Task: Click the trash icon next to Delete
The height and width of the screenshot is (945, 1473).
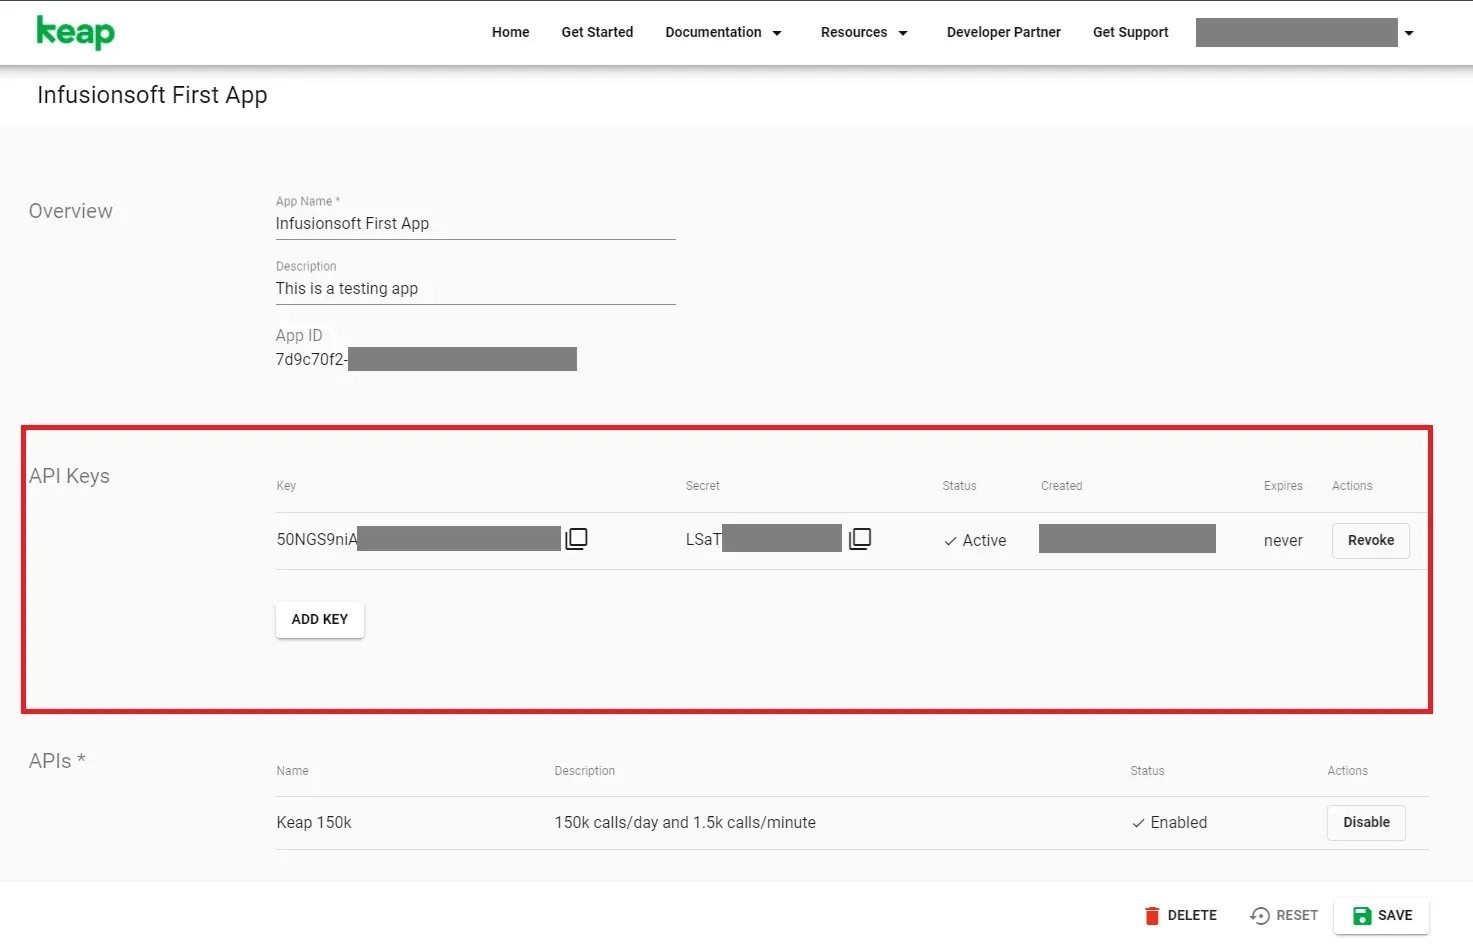Action: (1152, 915)
